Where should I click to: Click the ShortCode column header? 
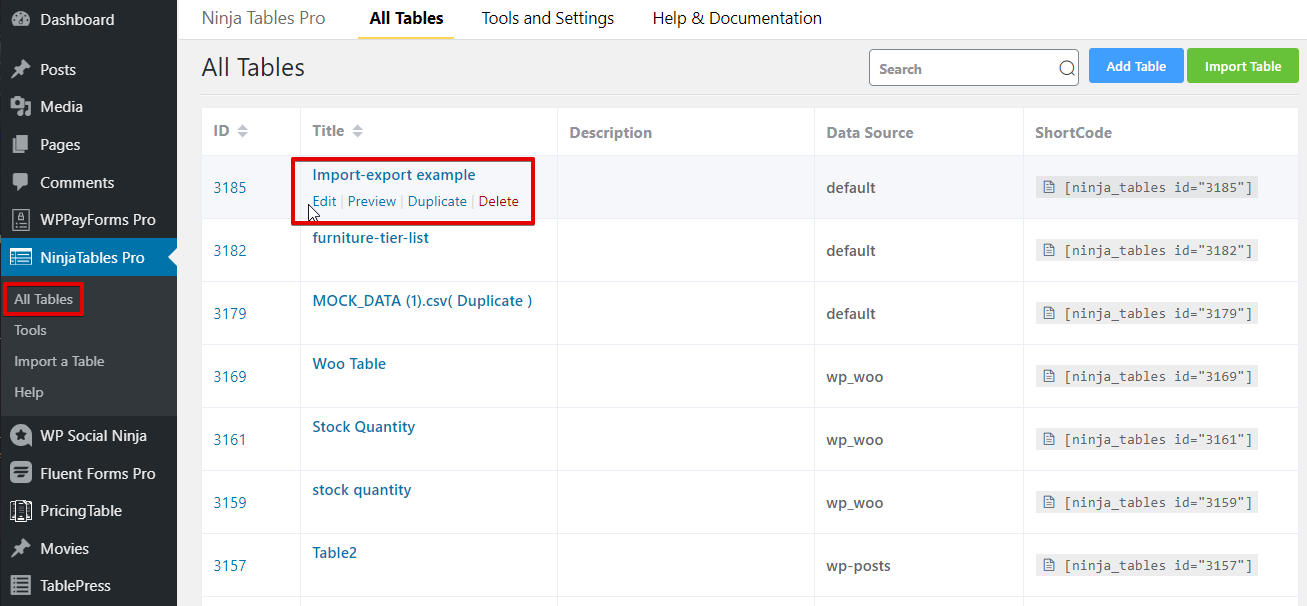pyautogui.click(x=1073, y=132)
